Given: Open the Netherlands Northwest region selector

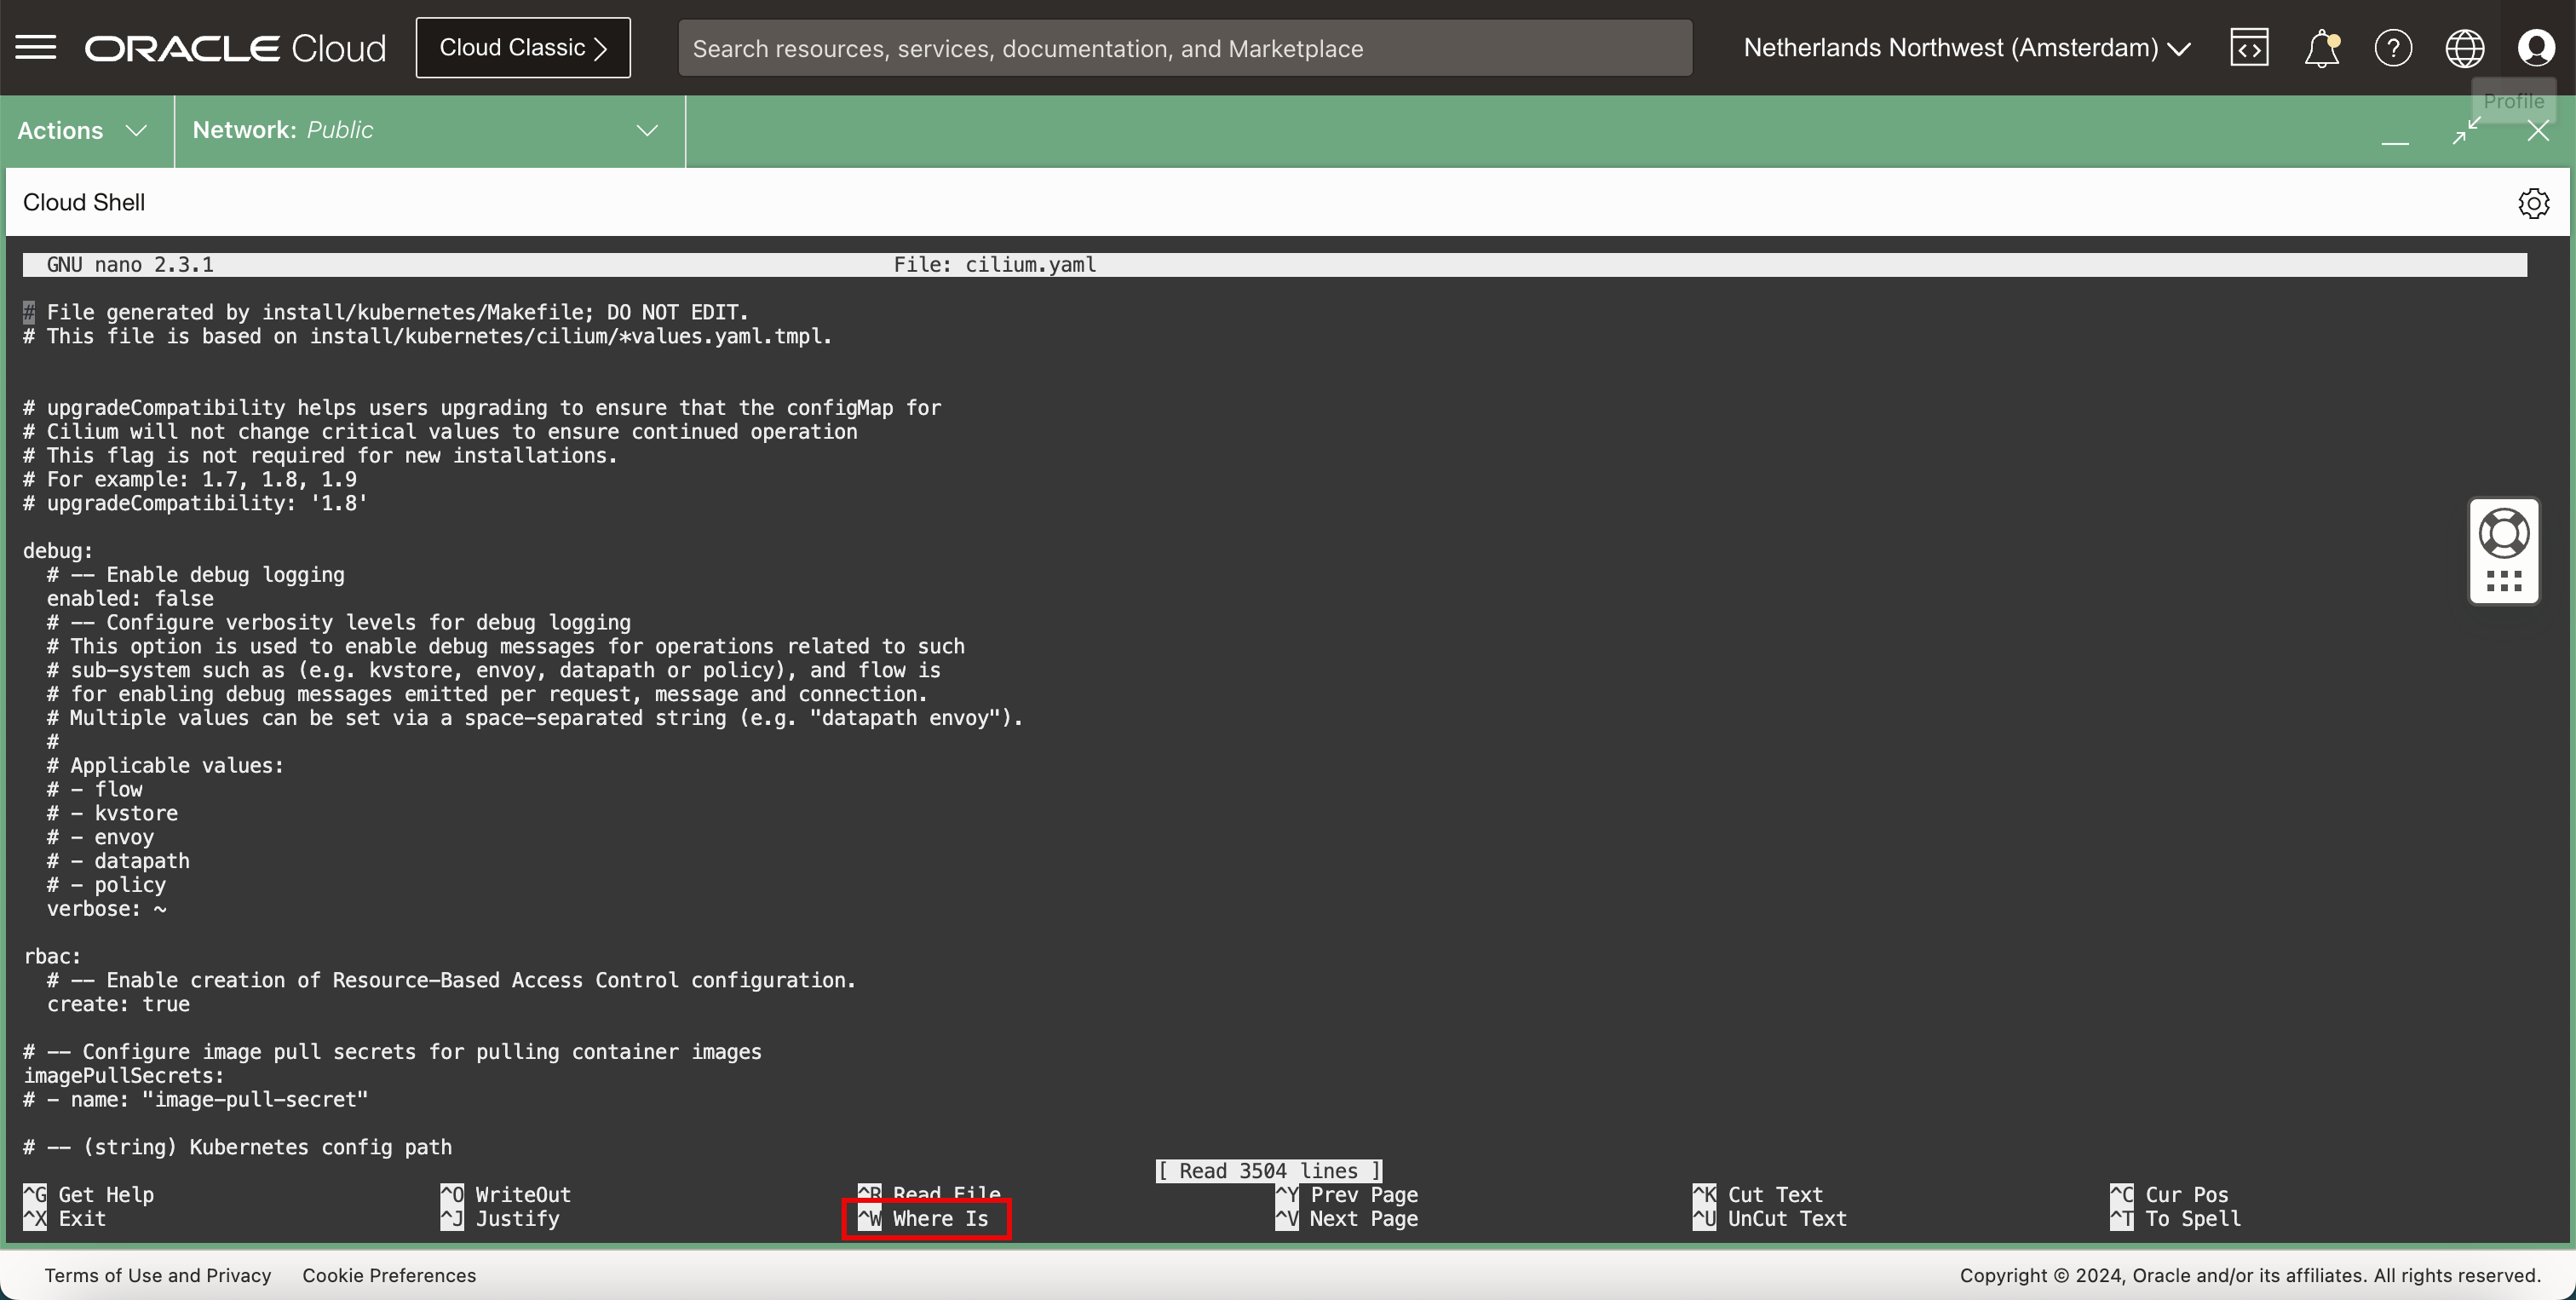Looking at the screenshot, I should coord(1966,47).
